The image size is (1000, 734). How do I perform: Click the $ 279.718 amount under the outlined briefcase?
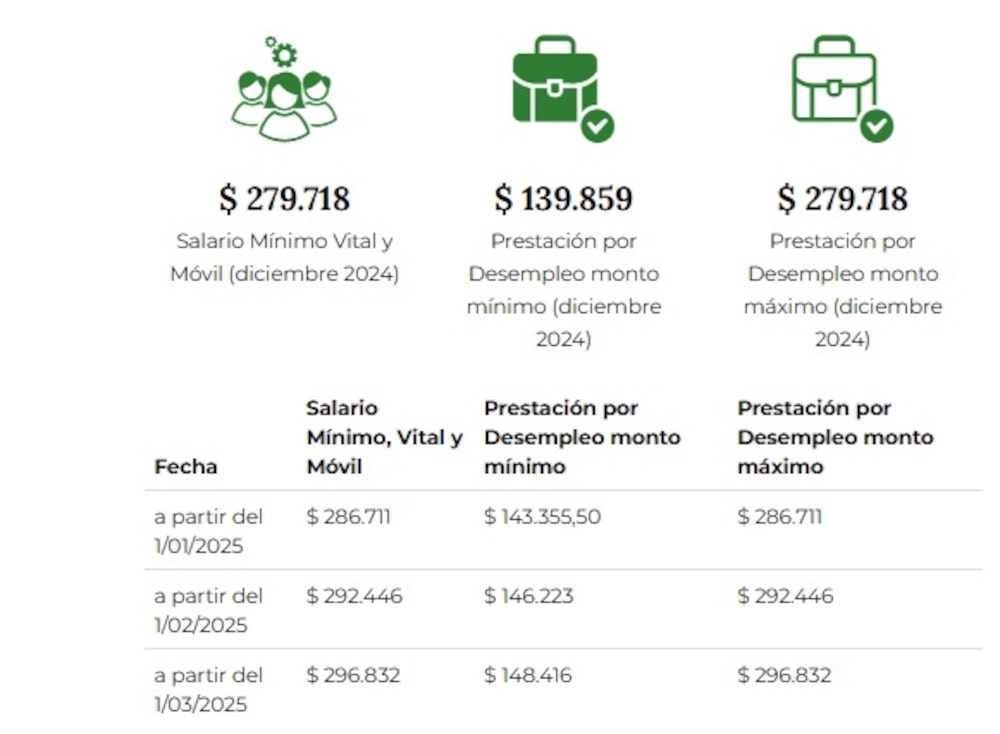[843, 199]
